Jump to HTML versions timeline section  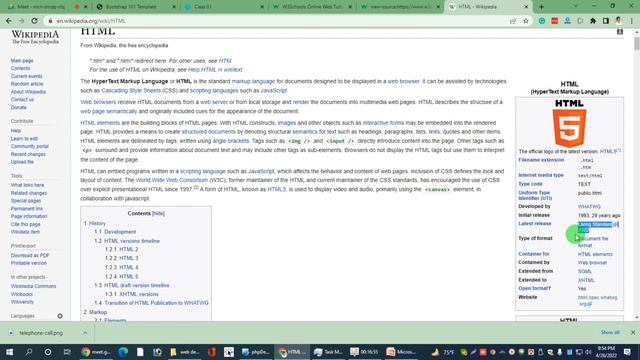(x=132, y=241)
